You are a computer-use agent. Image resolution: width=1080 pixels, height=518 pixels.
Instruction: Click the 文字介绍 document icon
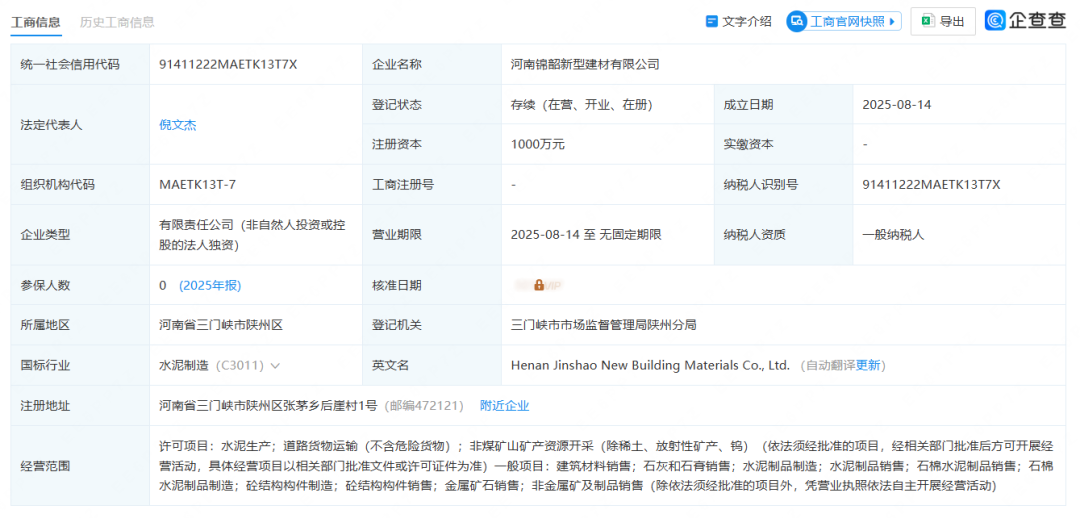click(x=712, y=21)
